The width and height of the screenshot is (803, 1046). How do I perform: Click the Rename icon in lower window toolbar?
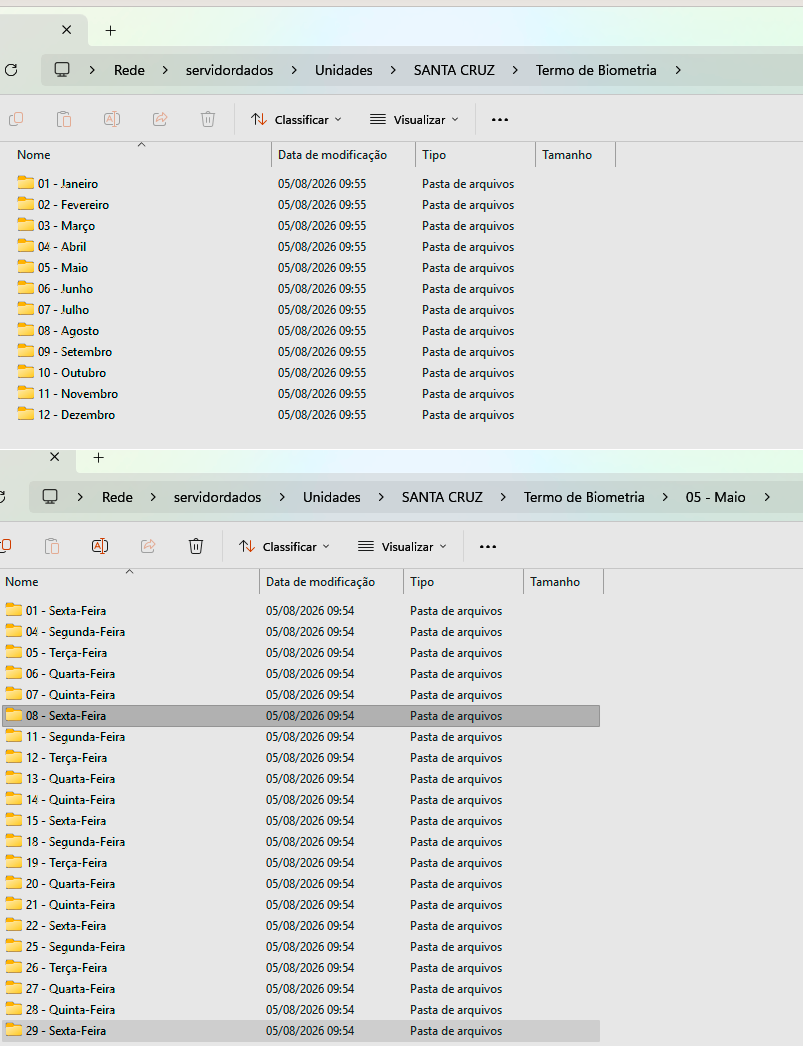(x=100, y=546)
